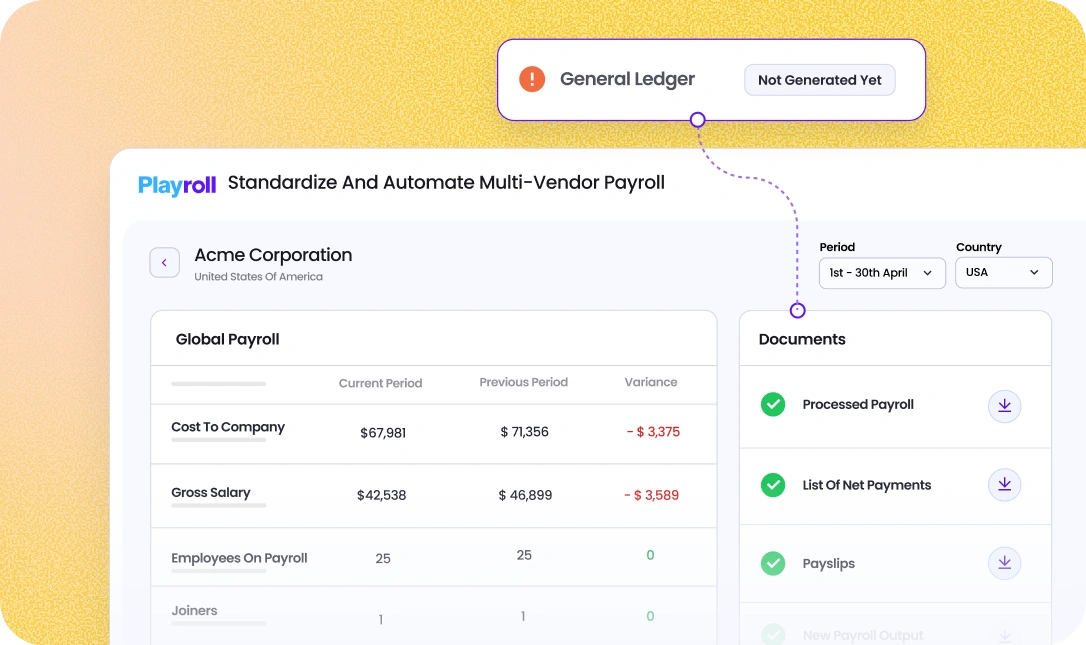Click green checkmark beside List Of Net Payments

(x=773, y=484)
